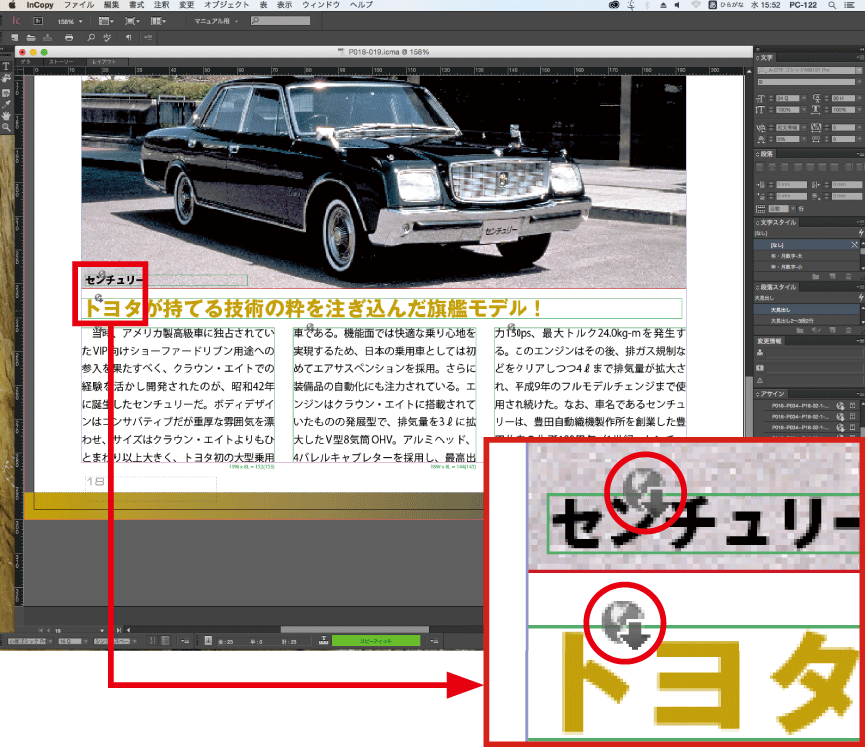865x747 pixels.
Task: Toggle hidden characters pilcrow icon
Action: [x=129, y=38]
